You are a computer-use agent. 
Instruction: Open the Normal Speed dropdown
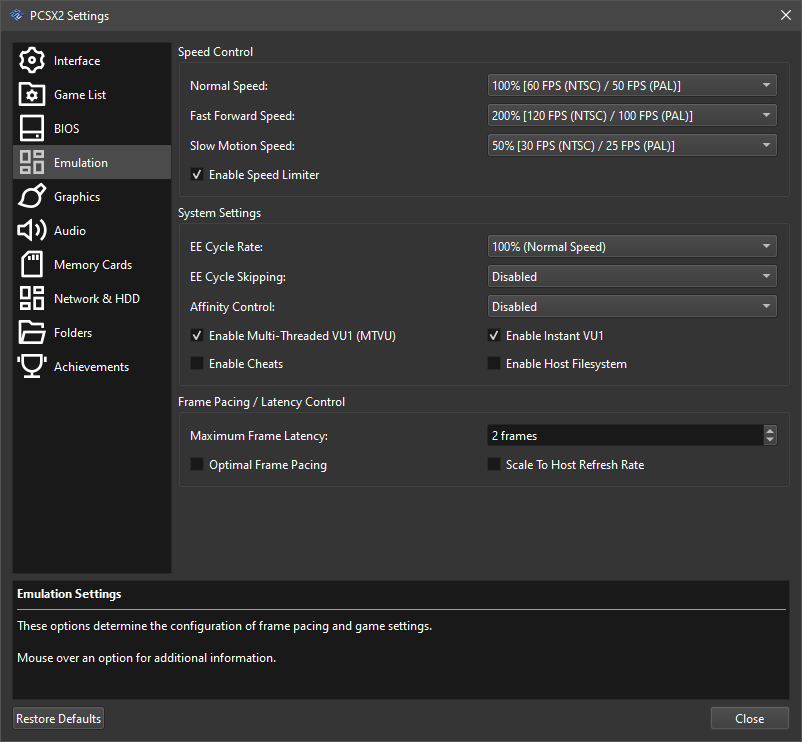[x=632, y=85]
